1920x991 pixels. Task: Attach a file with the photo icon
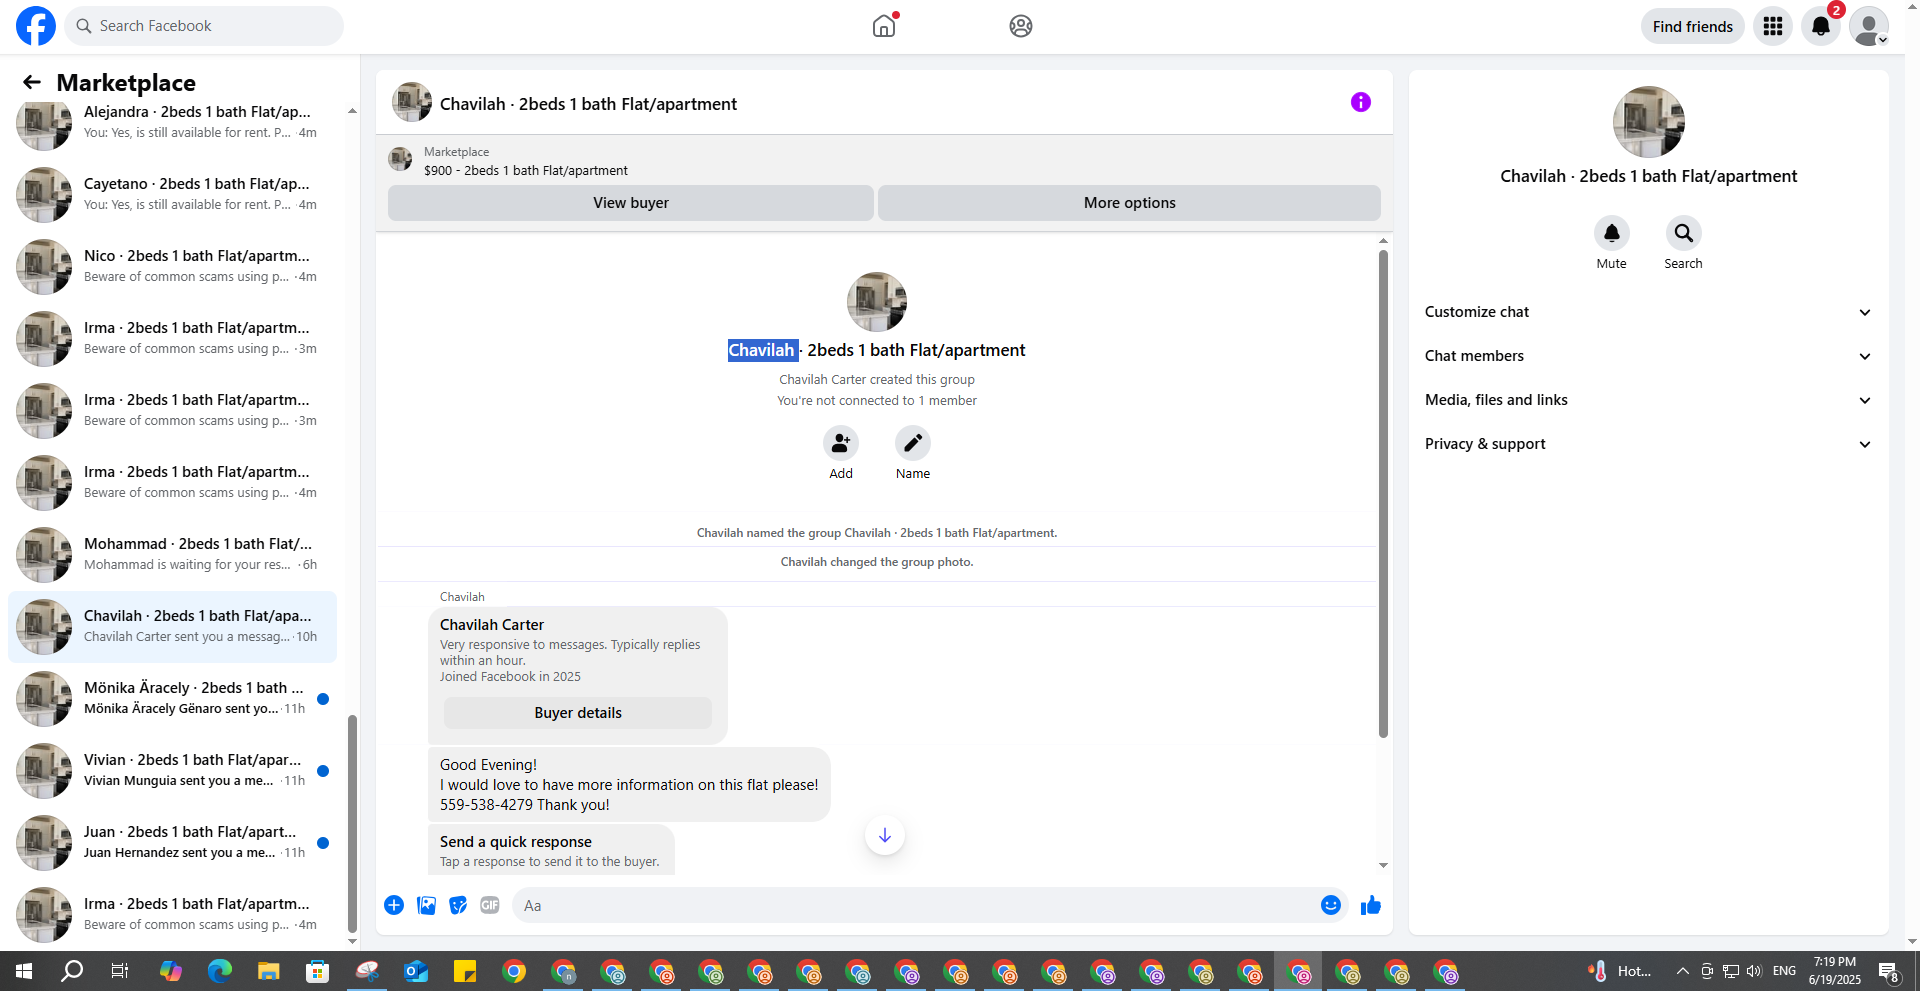426,905
